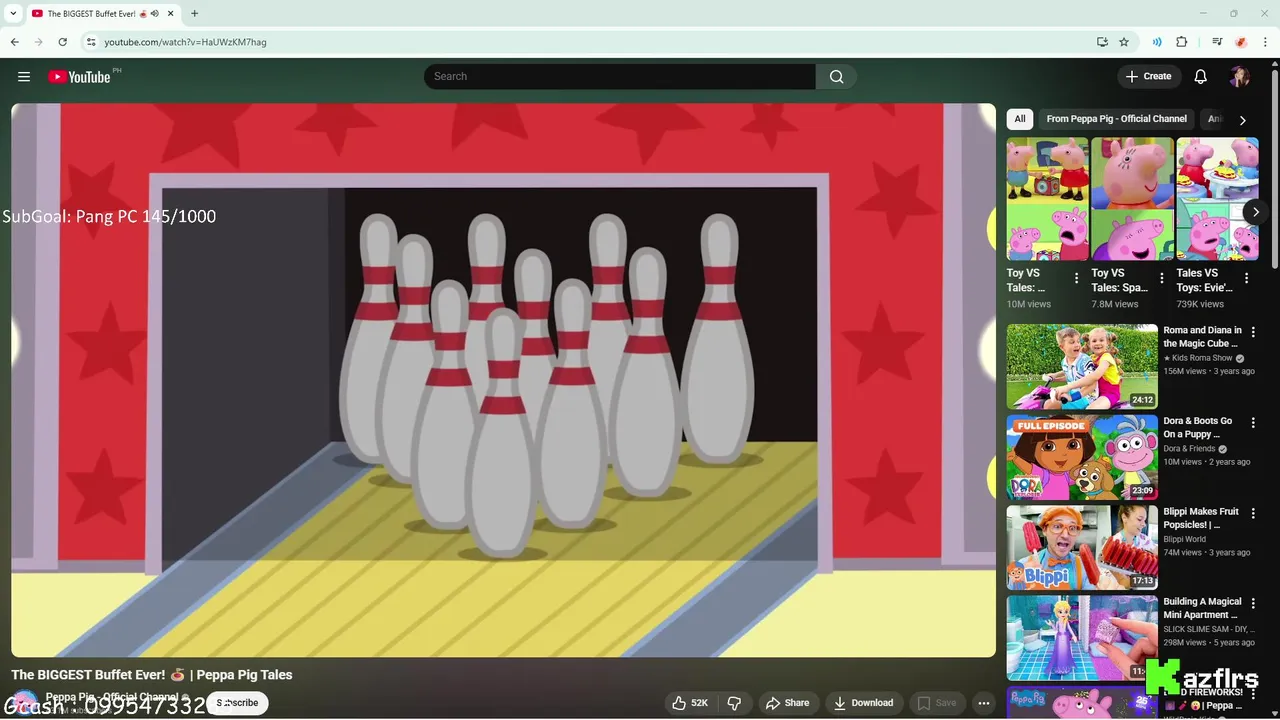Open options for Building A Magical Mini Apartment
This screenshot has width=1280, height=720.
(1253, 604)
